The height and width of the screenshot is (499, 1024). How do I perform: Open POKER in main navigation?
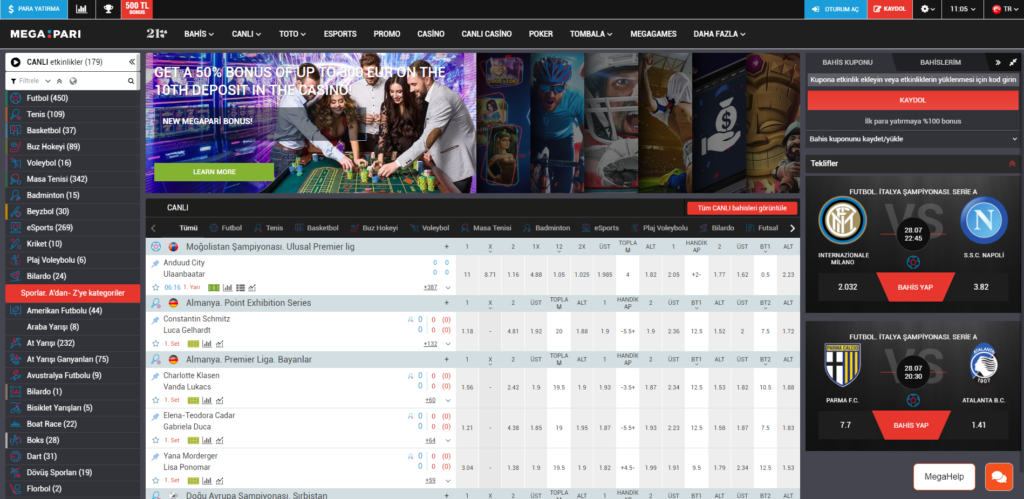click(x=541, y=34)
